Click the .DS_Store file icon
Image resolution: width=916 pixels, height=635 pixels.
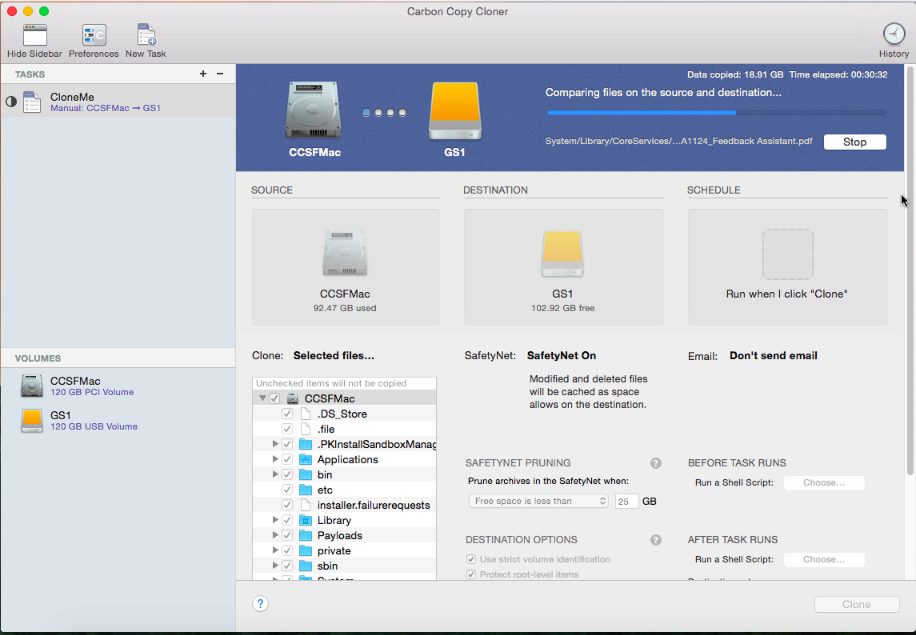click(306, 414)
